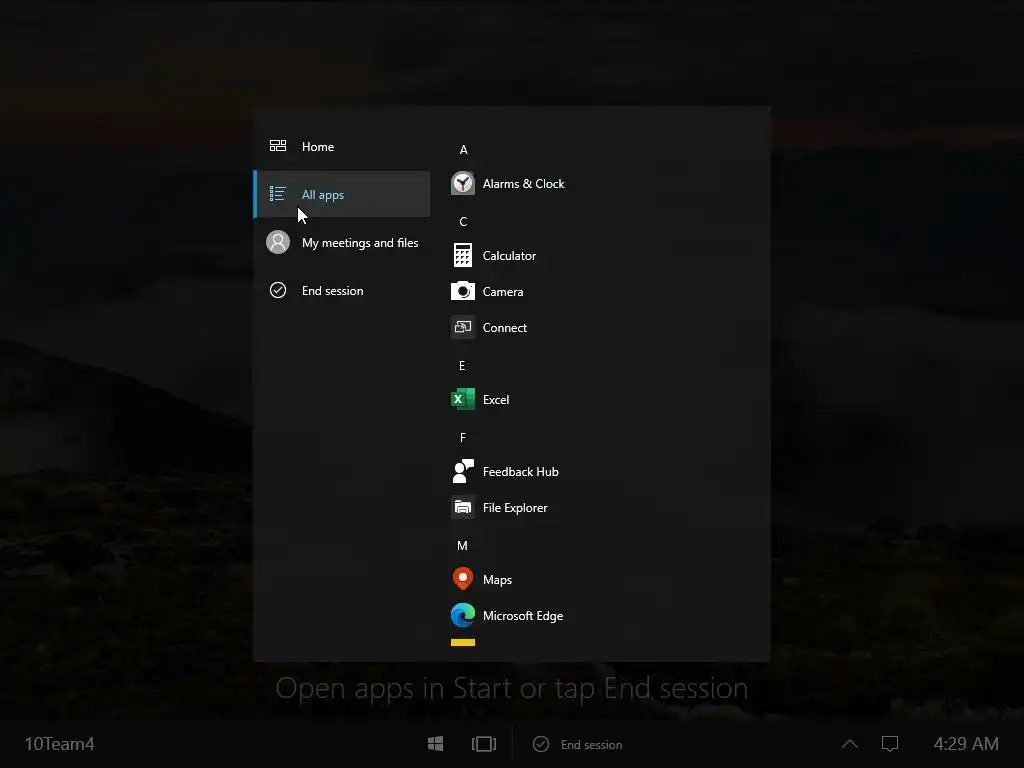Image resolution: width=1024 pixels, height=768 pixels.
Task: Click the Alarms & Clock label
Action: [x=524, y=184]
